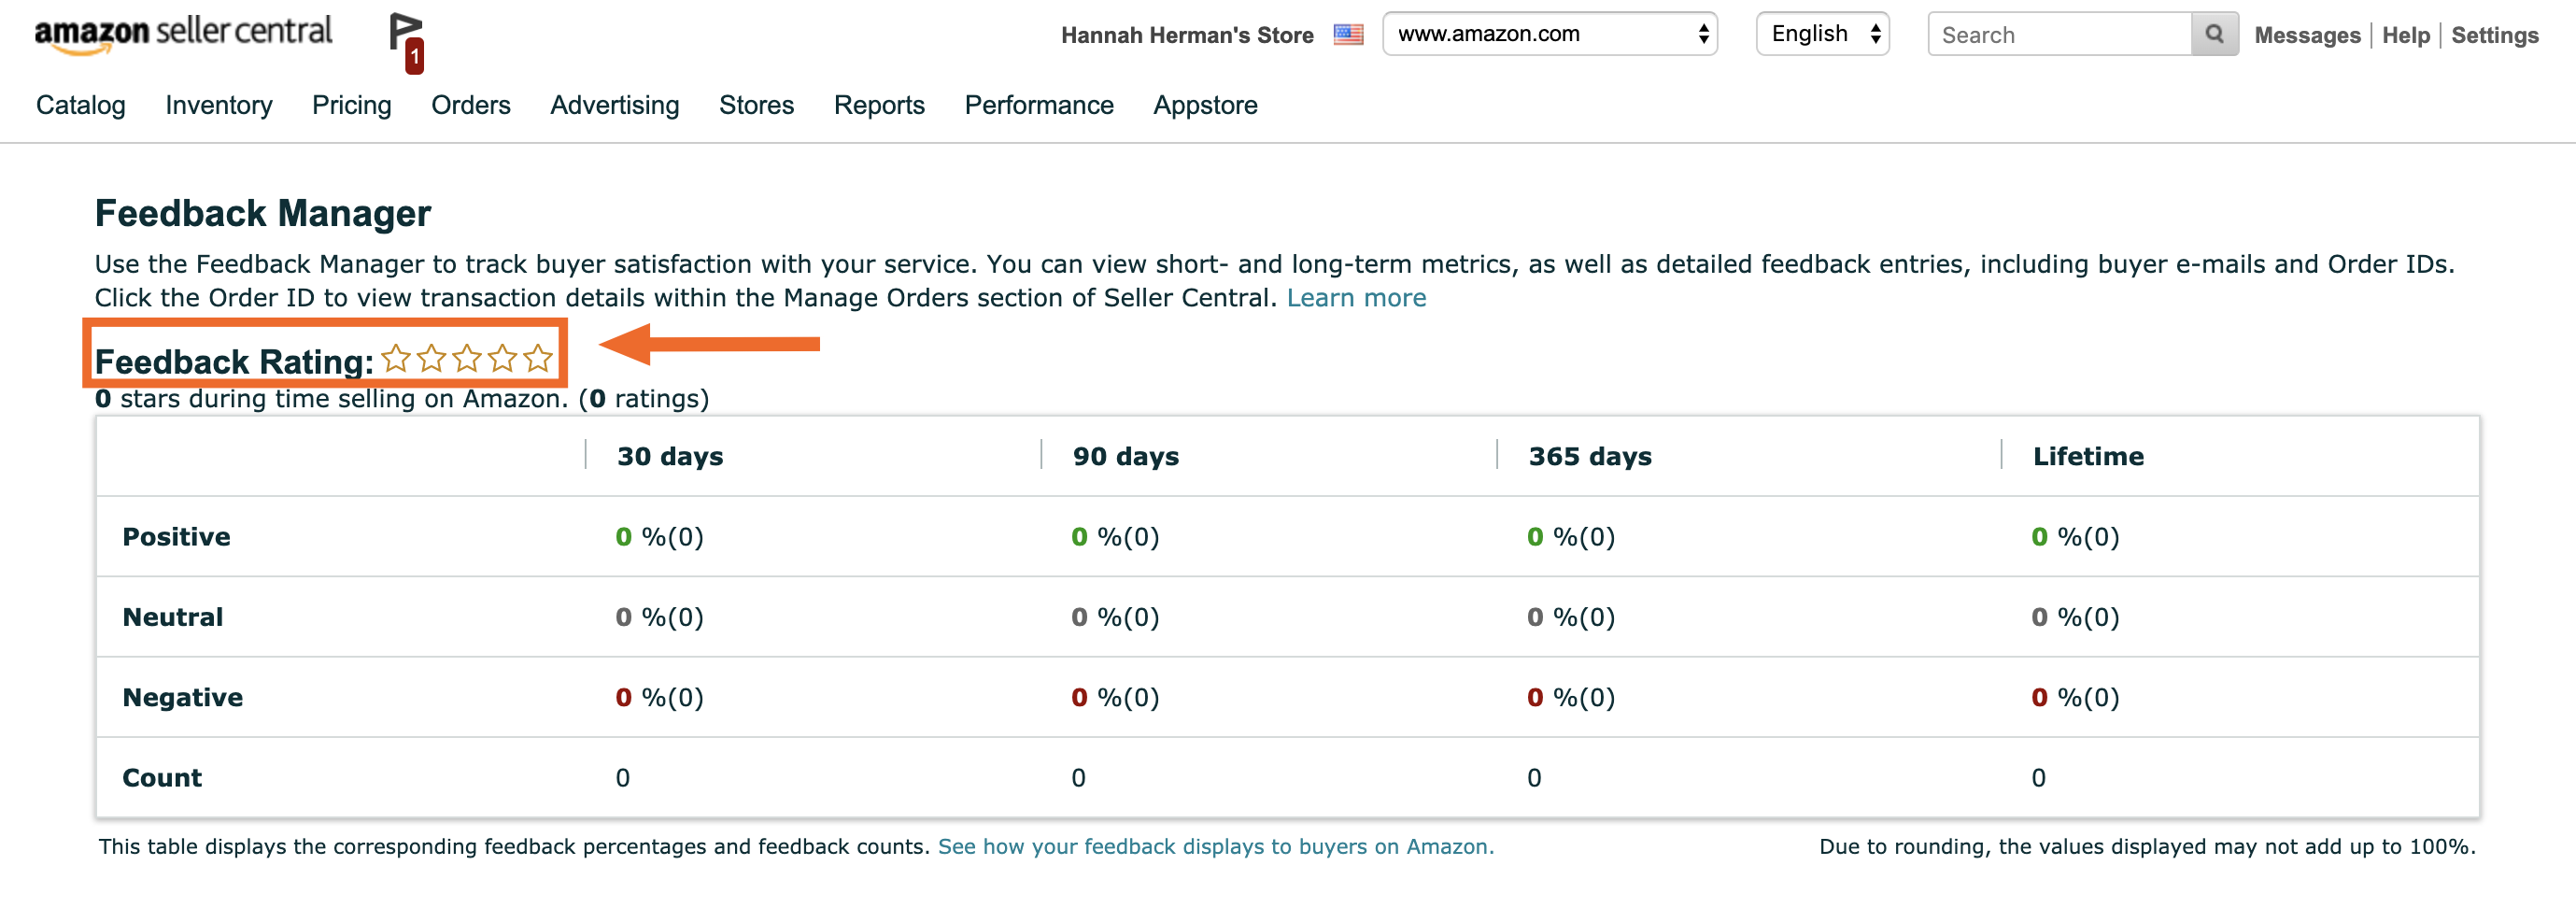Click the first feedback rating star
This screenshot has height=908, width=2576.
[x=396, y=358]
